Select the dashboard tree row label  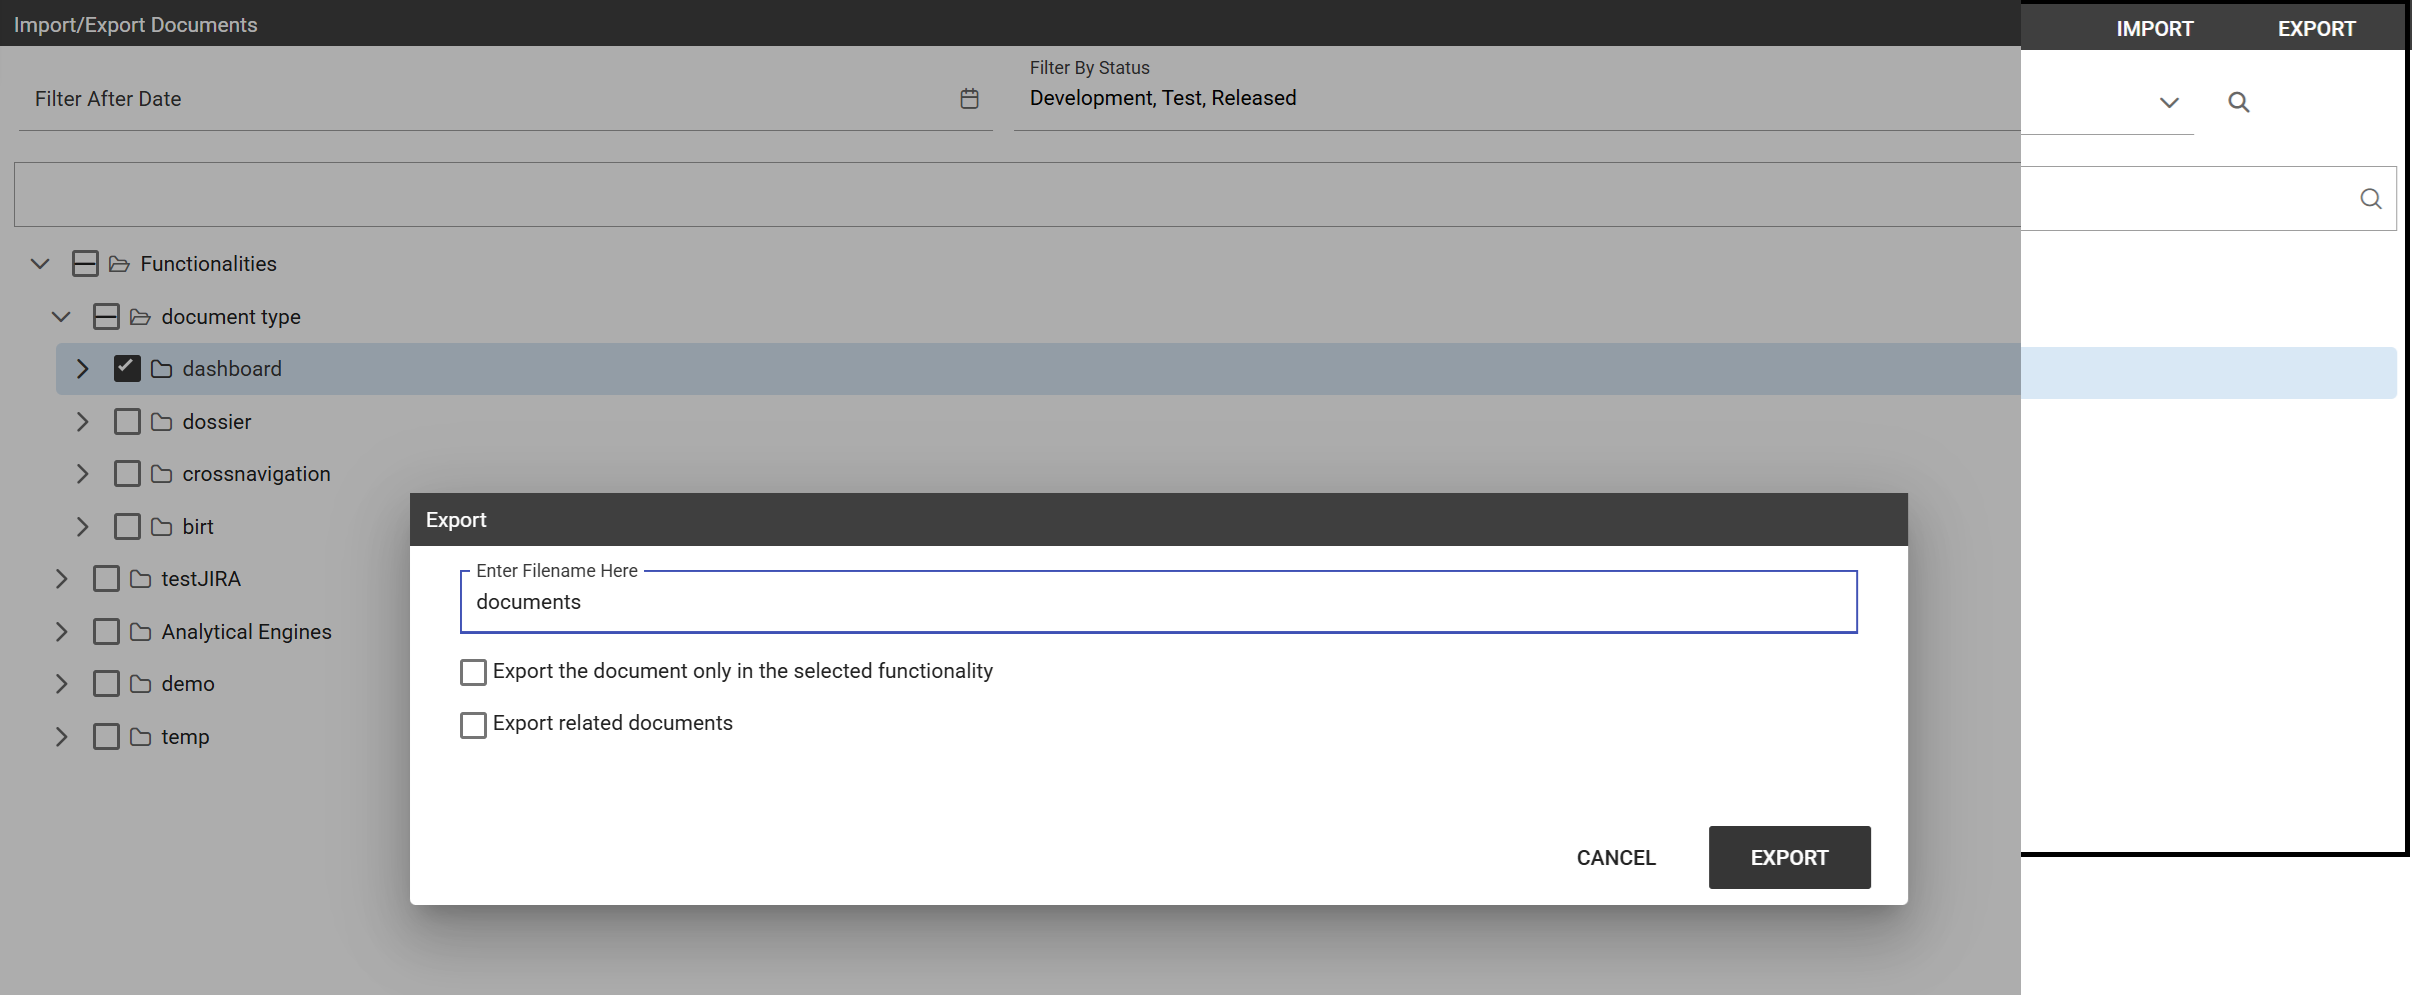click(x=232, y=369)
